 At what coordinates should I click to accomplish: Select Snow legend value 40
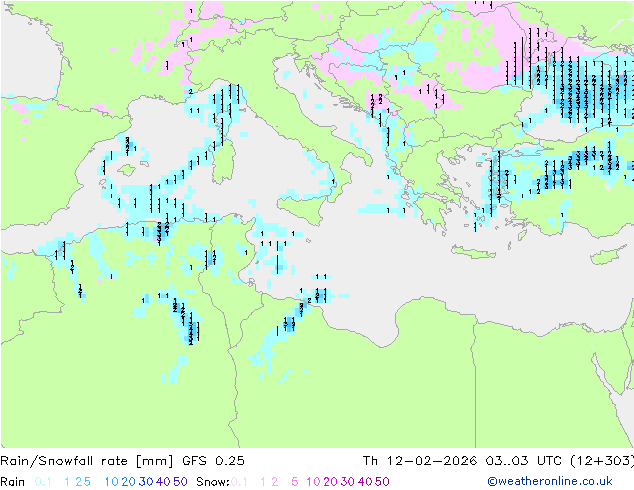[x=365, y=482]
